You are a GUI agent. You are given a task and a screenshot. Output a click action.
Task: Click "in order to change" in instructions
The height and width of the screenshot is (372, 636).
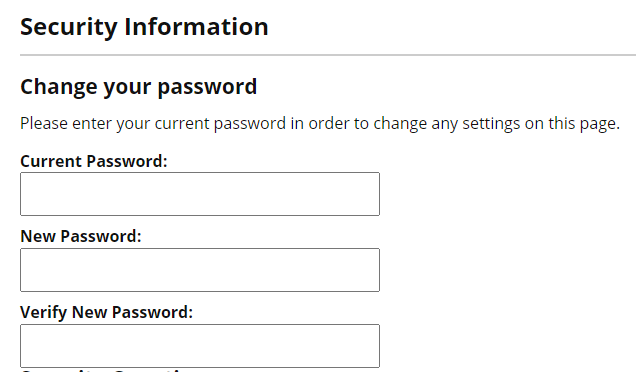click(359, 123)
